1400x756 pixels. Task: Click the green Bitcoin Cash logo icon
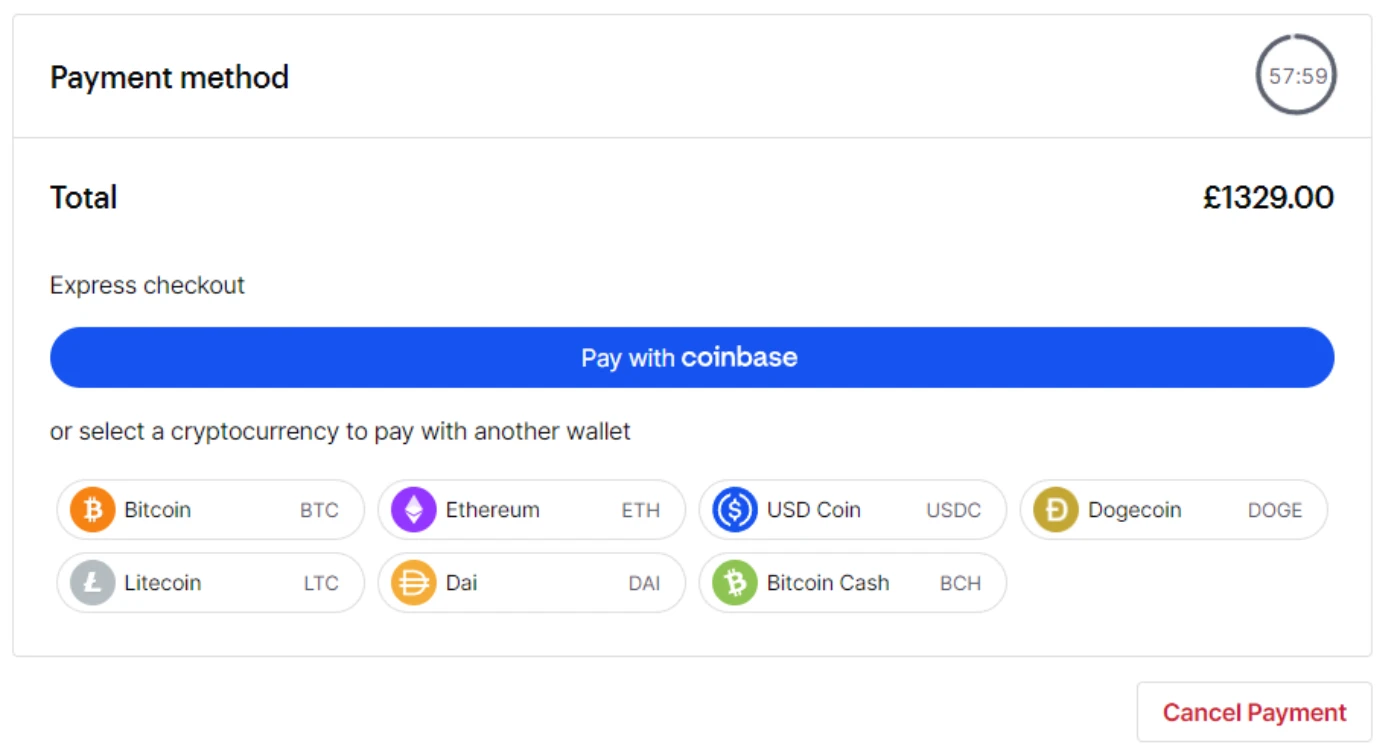coord(735,583)
